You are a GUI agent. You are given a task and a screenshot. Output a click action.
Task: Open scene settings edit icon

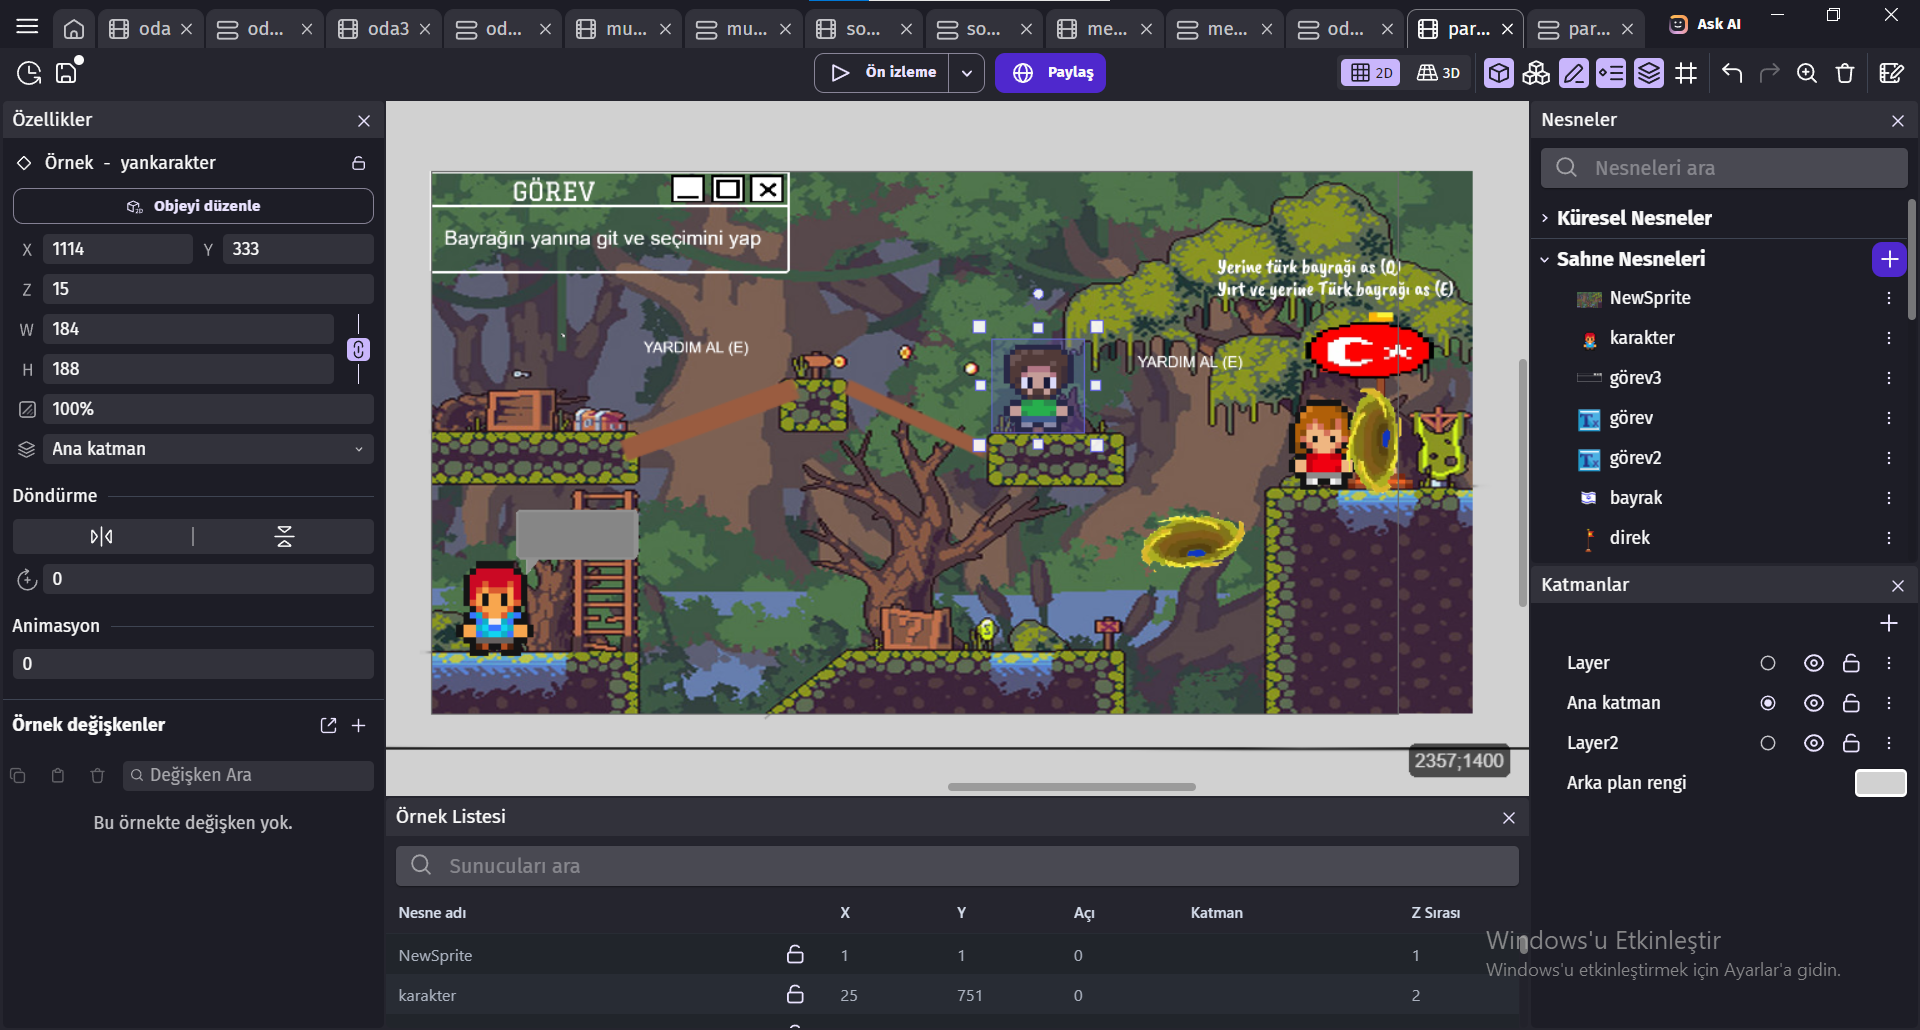(x=1891, y=73)
